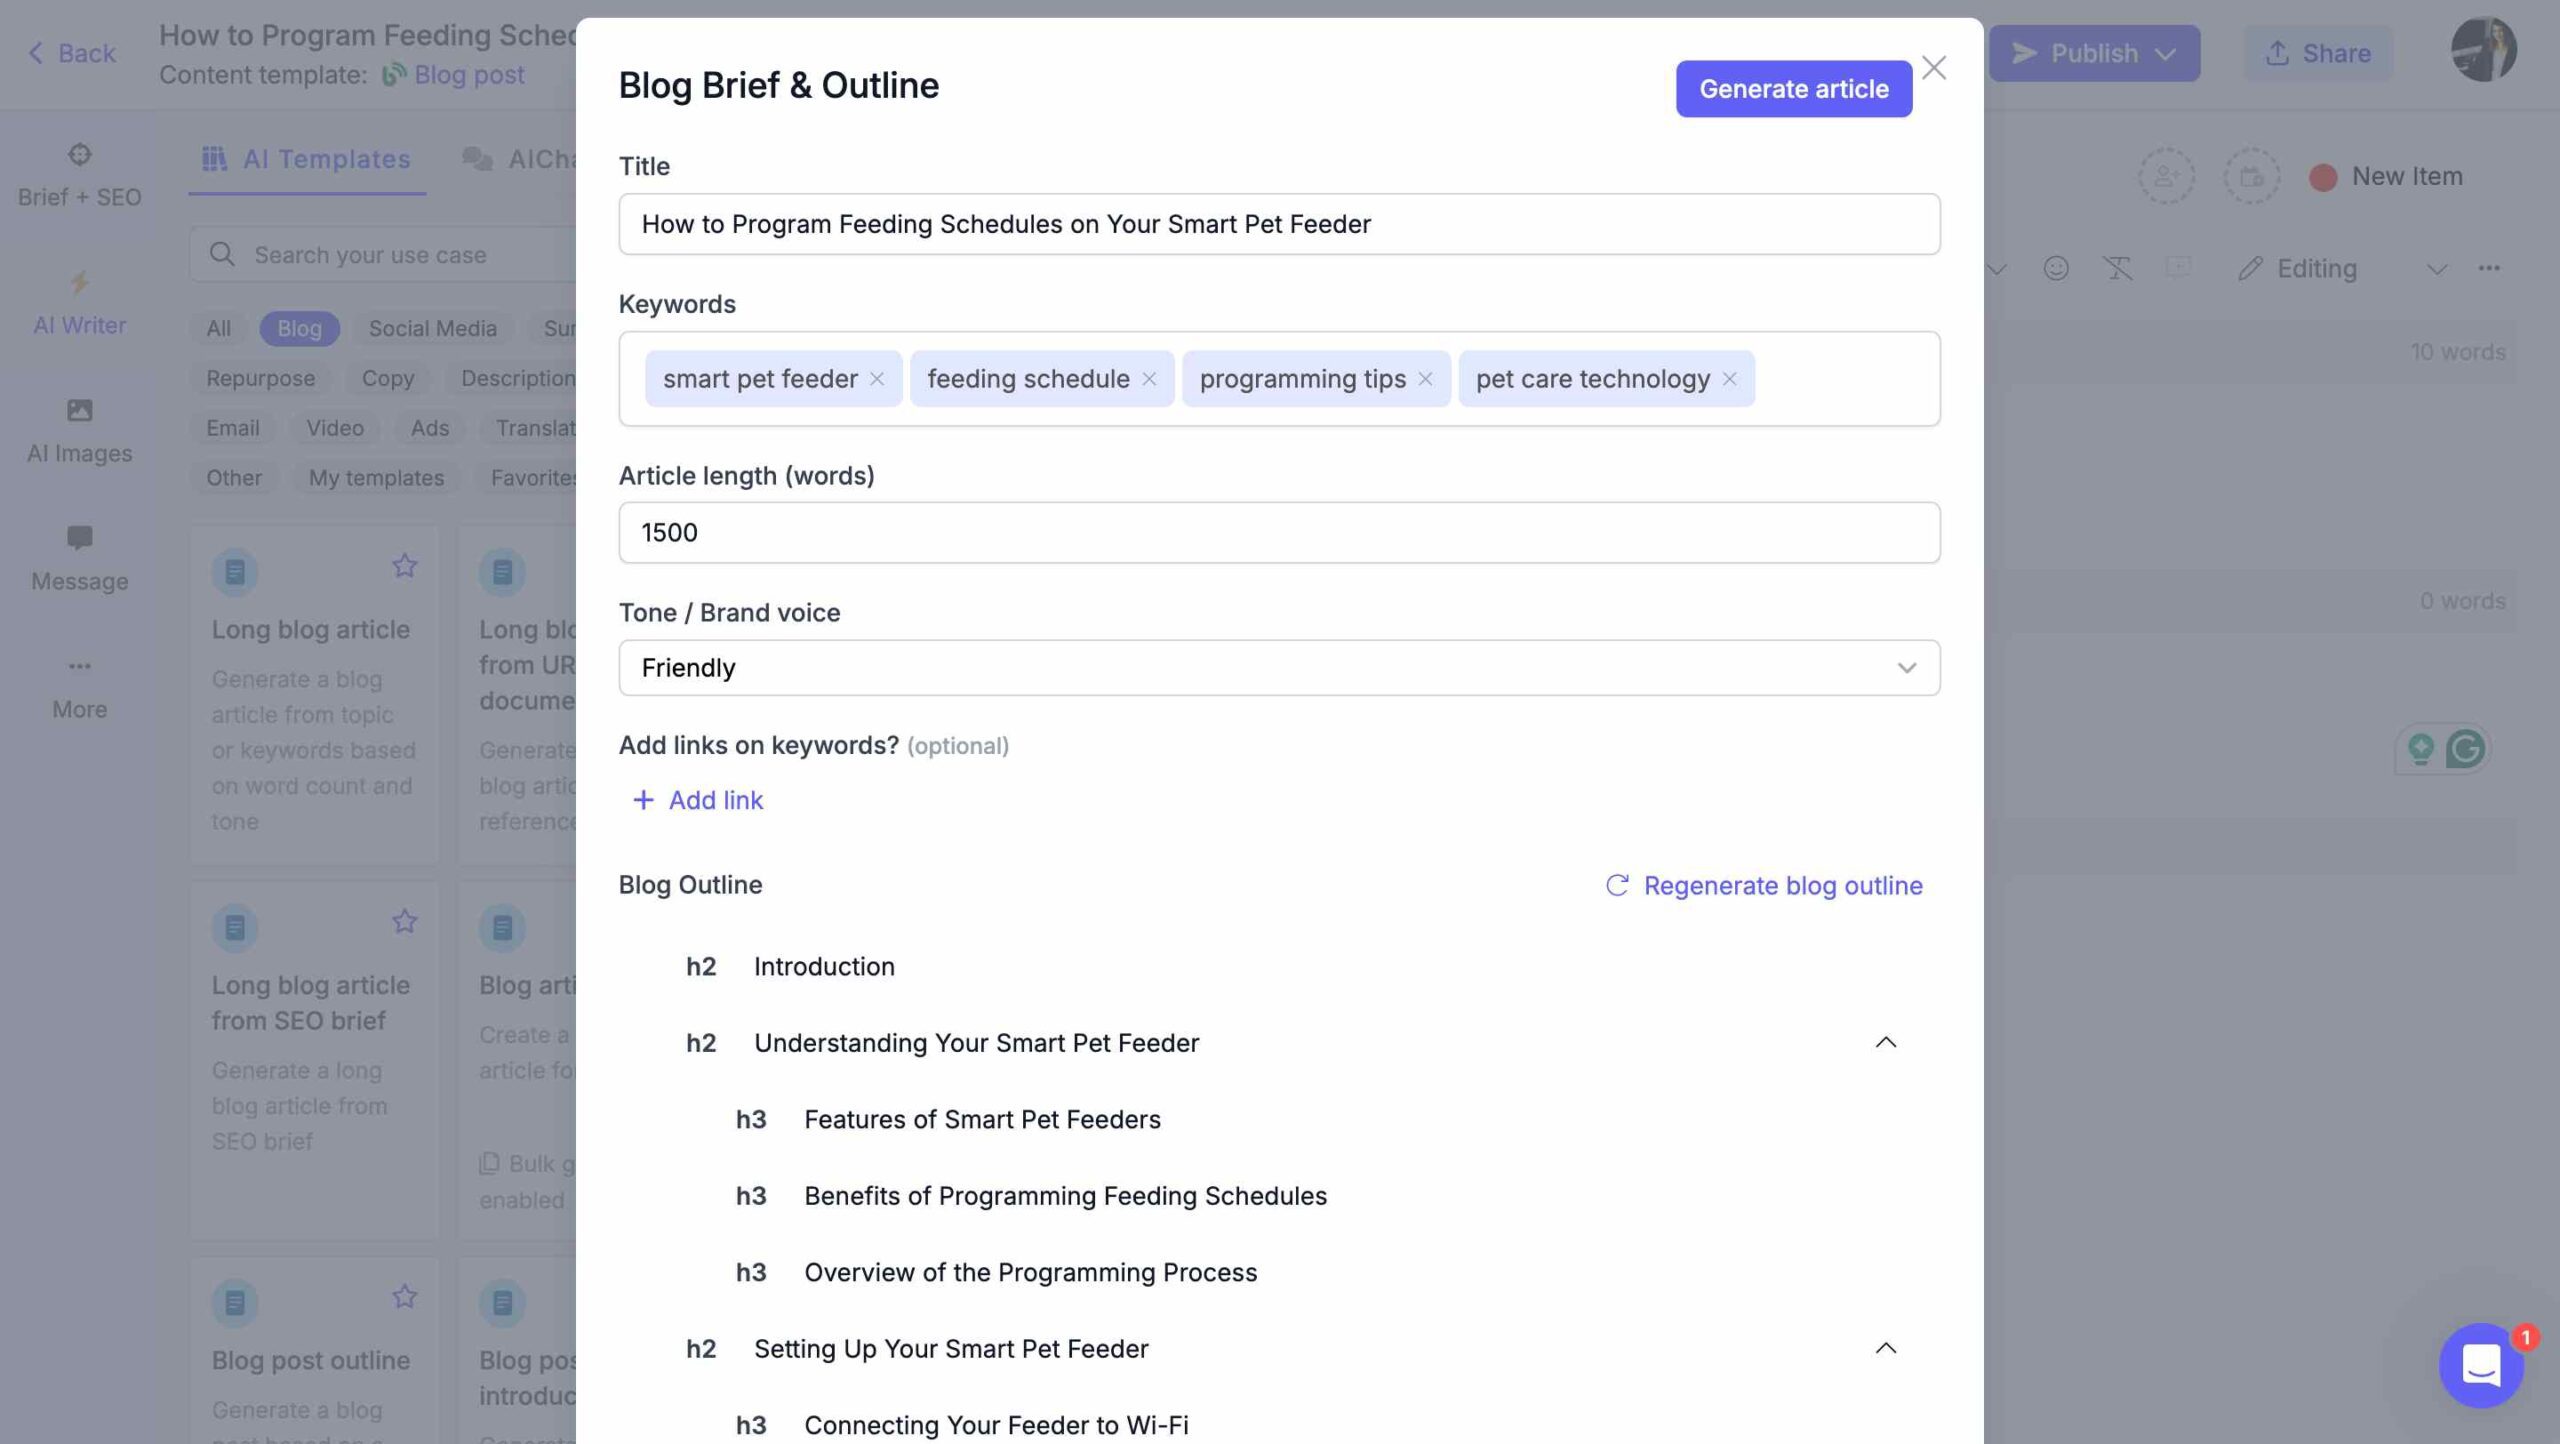The height and width of the screenshot is (1444, 2560).
Task: Click the Message sidebar icon
Action: click(x=79, y=540)
